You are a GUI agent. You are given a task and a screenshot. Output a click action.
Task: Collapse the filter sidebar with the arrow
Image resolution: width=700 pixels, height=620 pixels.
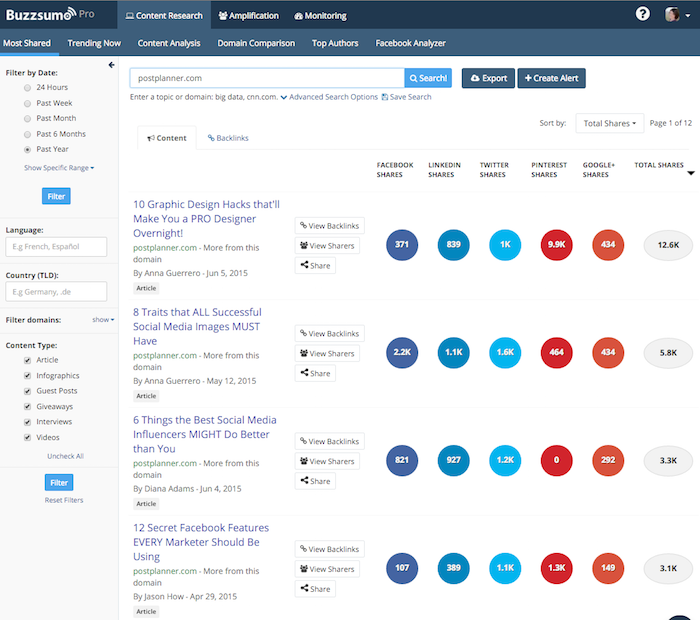(112, 65)
